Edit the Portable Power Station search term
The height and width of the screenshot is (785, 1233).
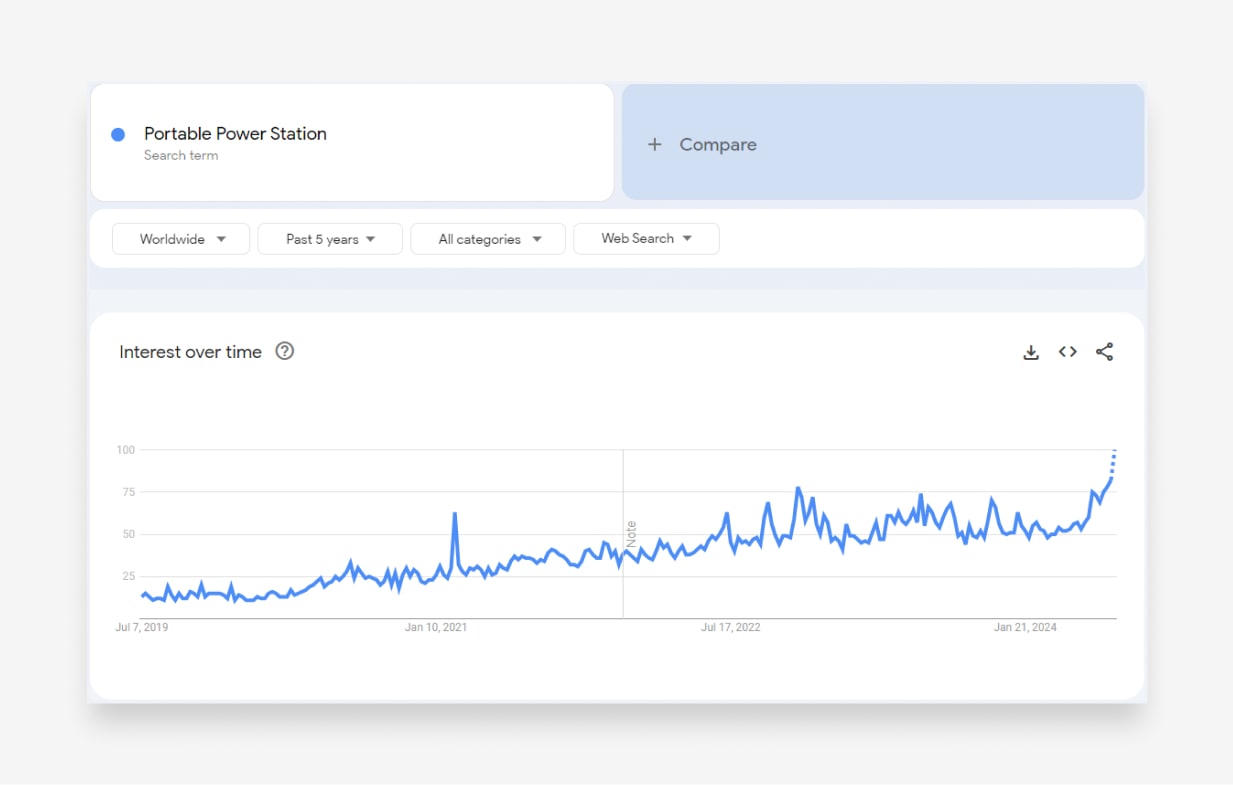(235, 134)
